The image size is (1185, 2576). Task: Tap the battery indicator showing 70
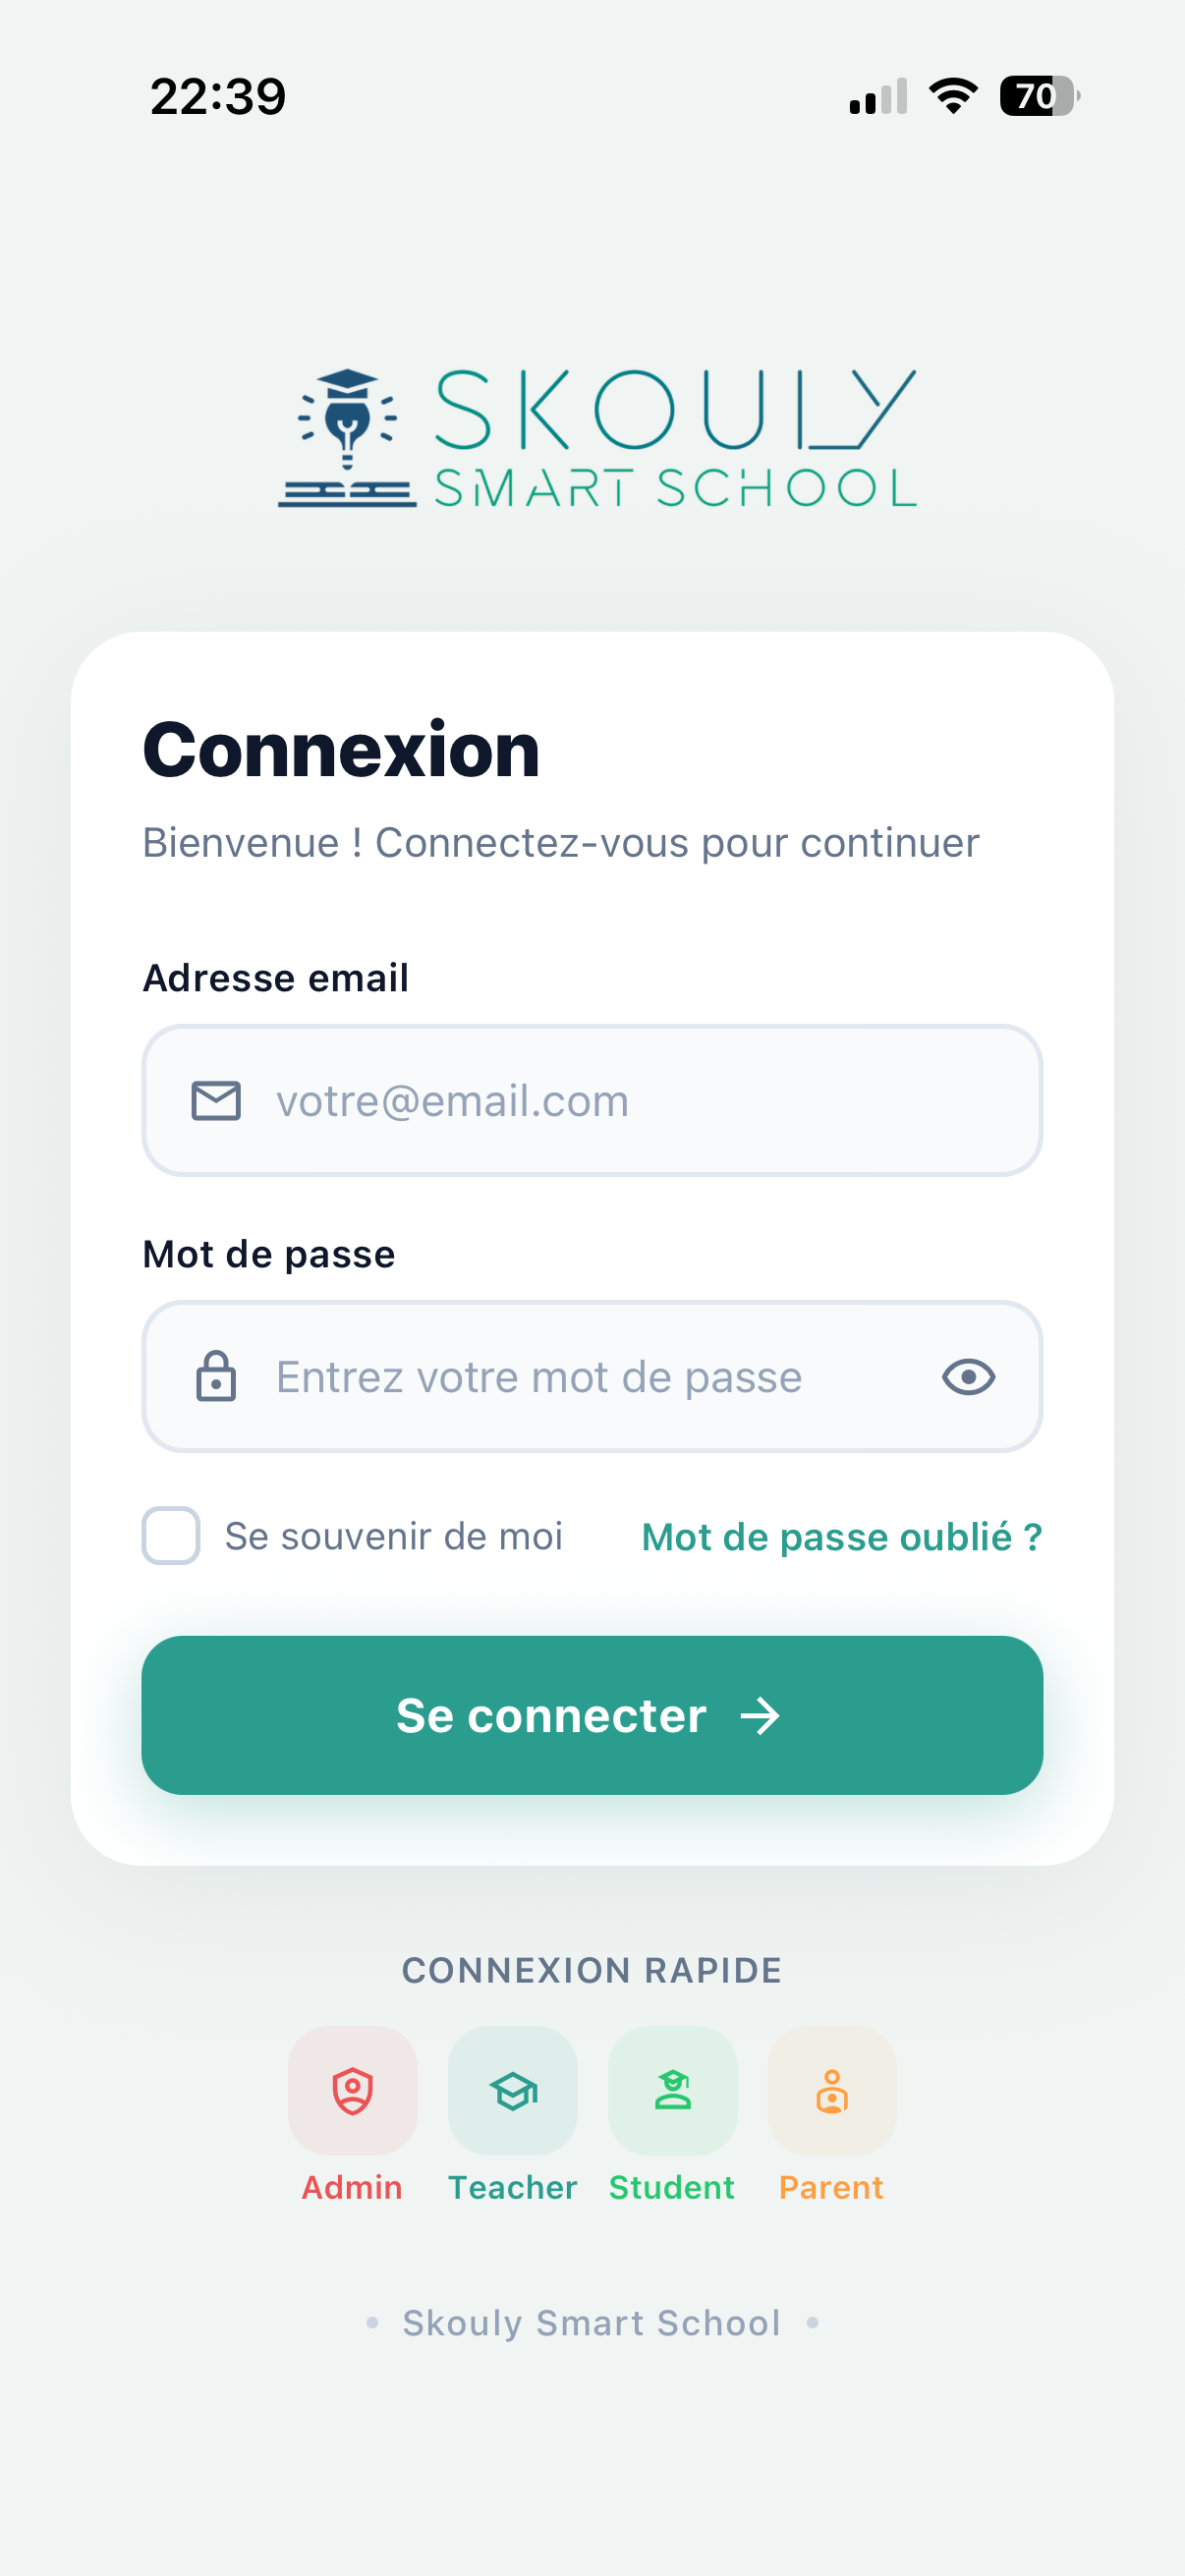1038,96
